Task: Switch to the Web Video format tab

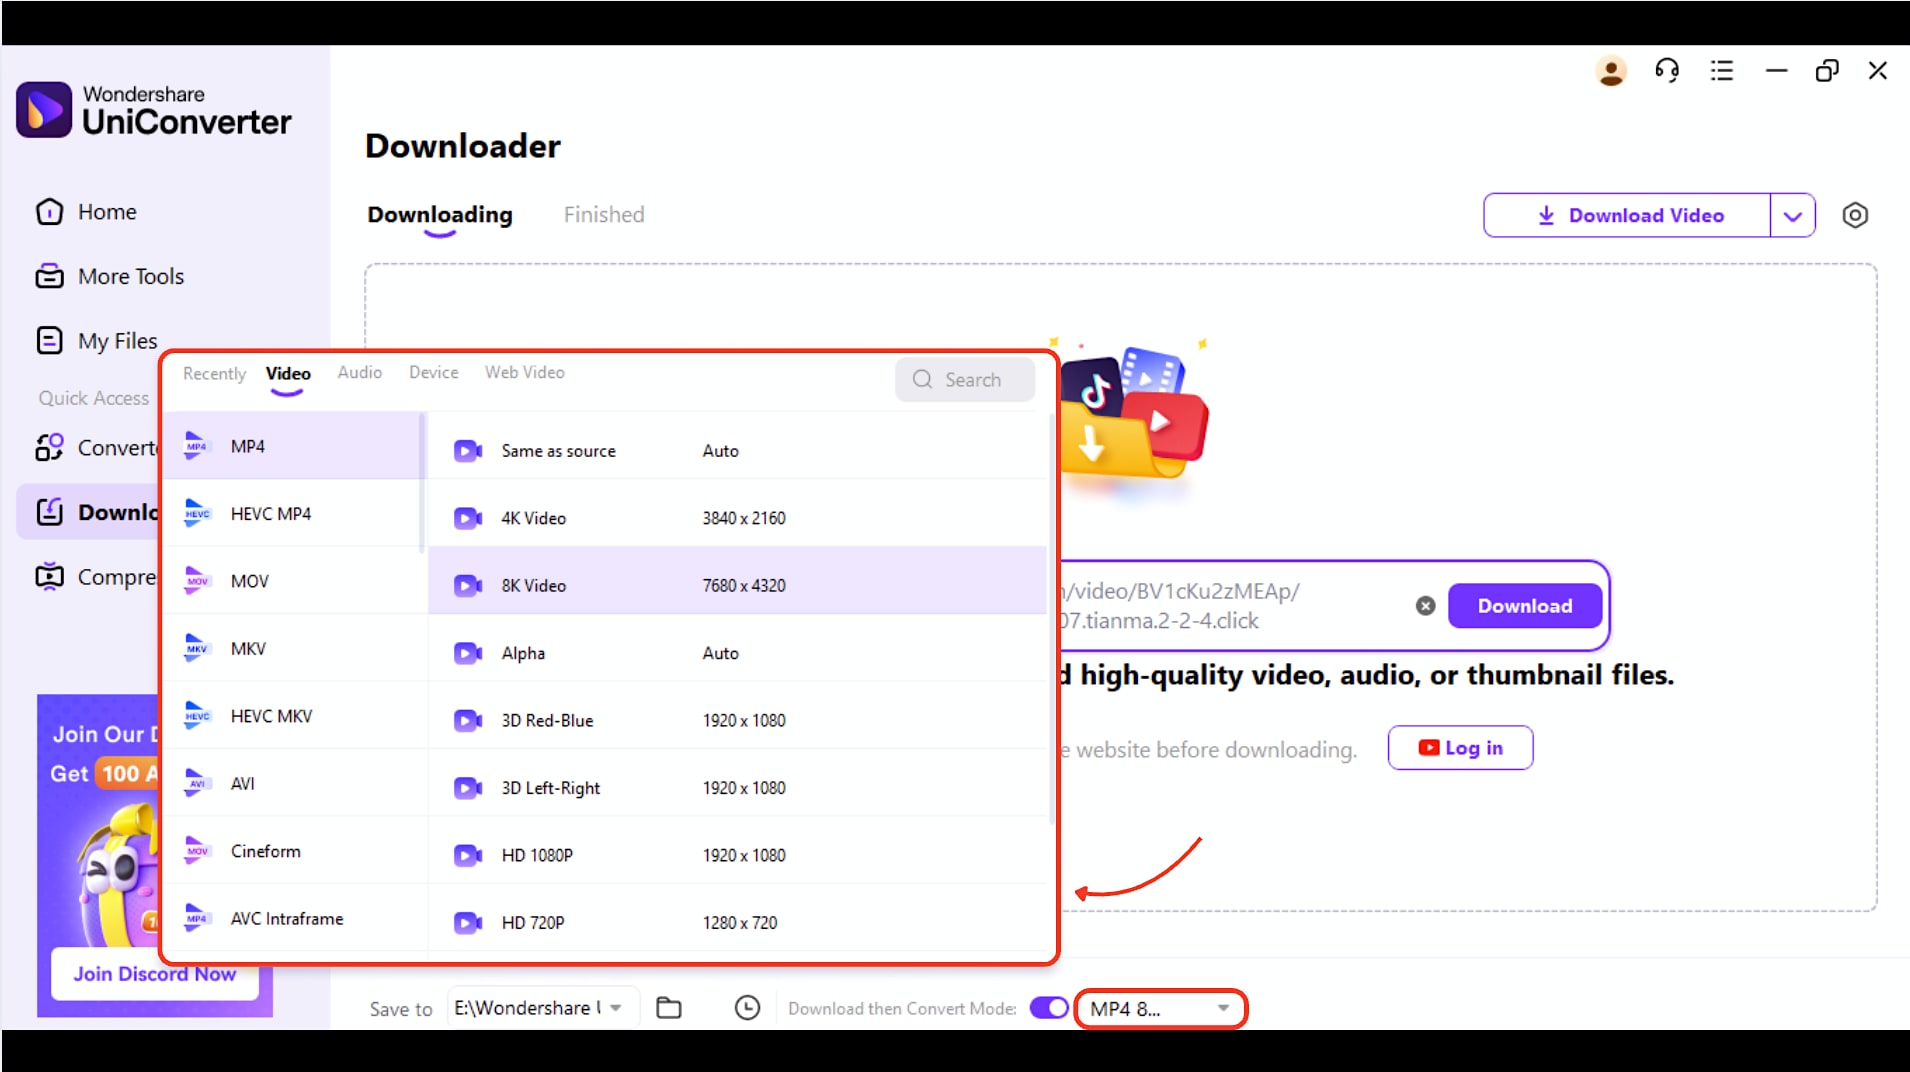Action: [525, 372]
